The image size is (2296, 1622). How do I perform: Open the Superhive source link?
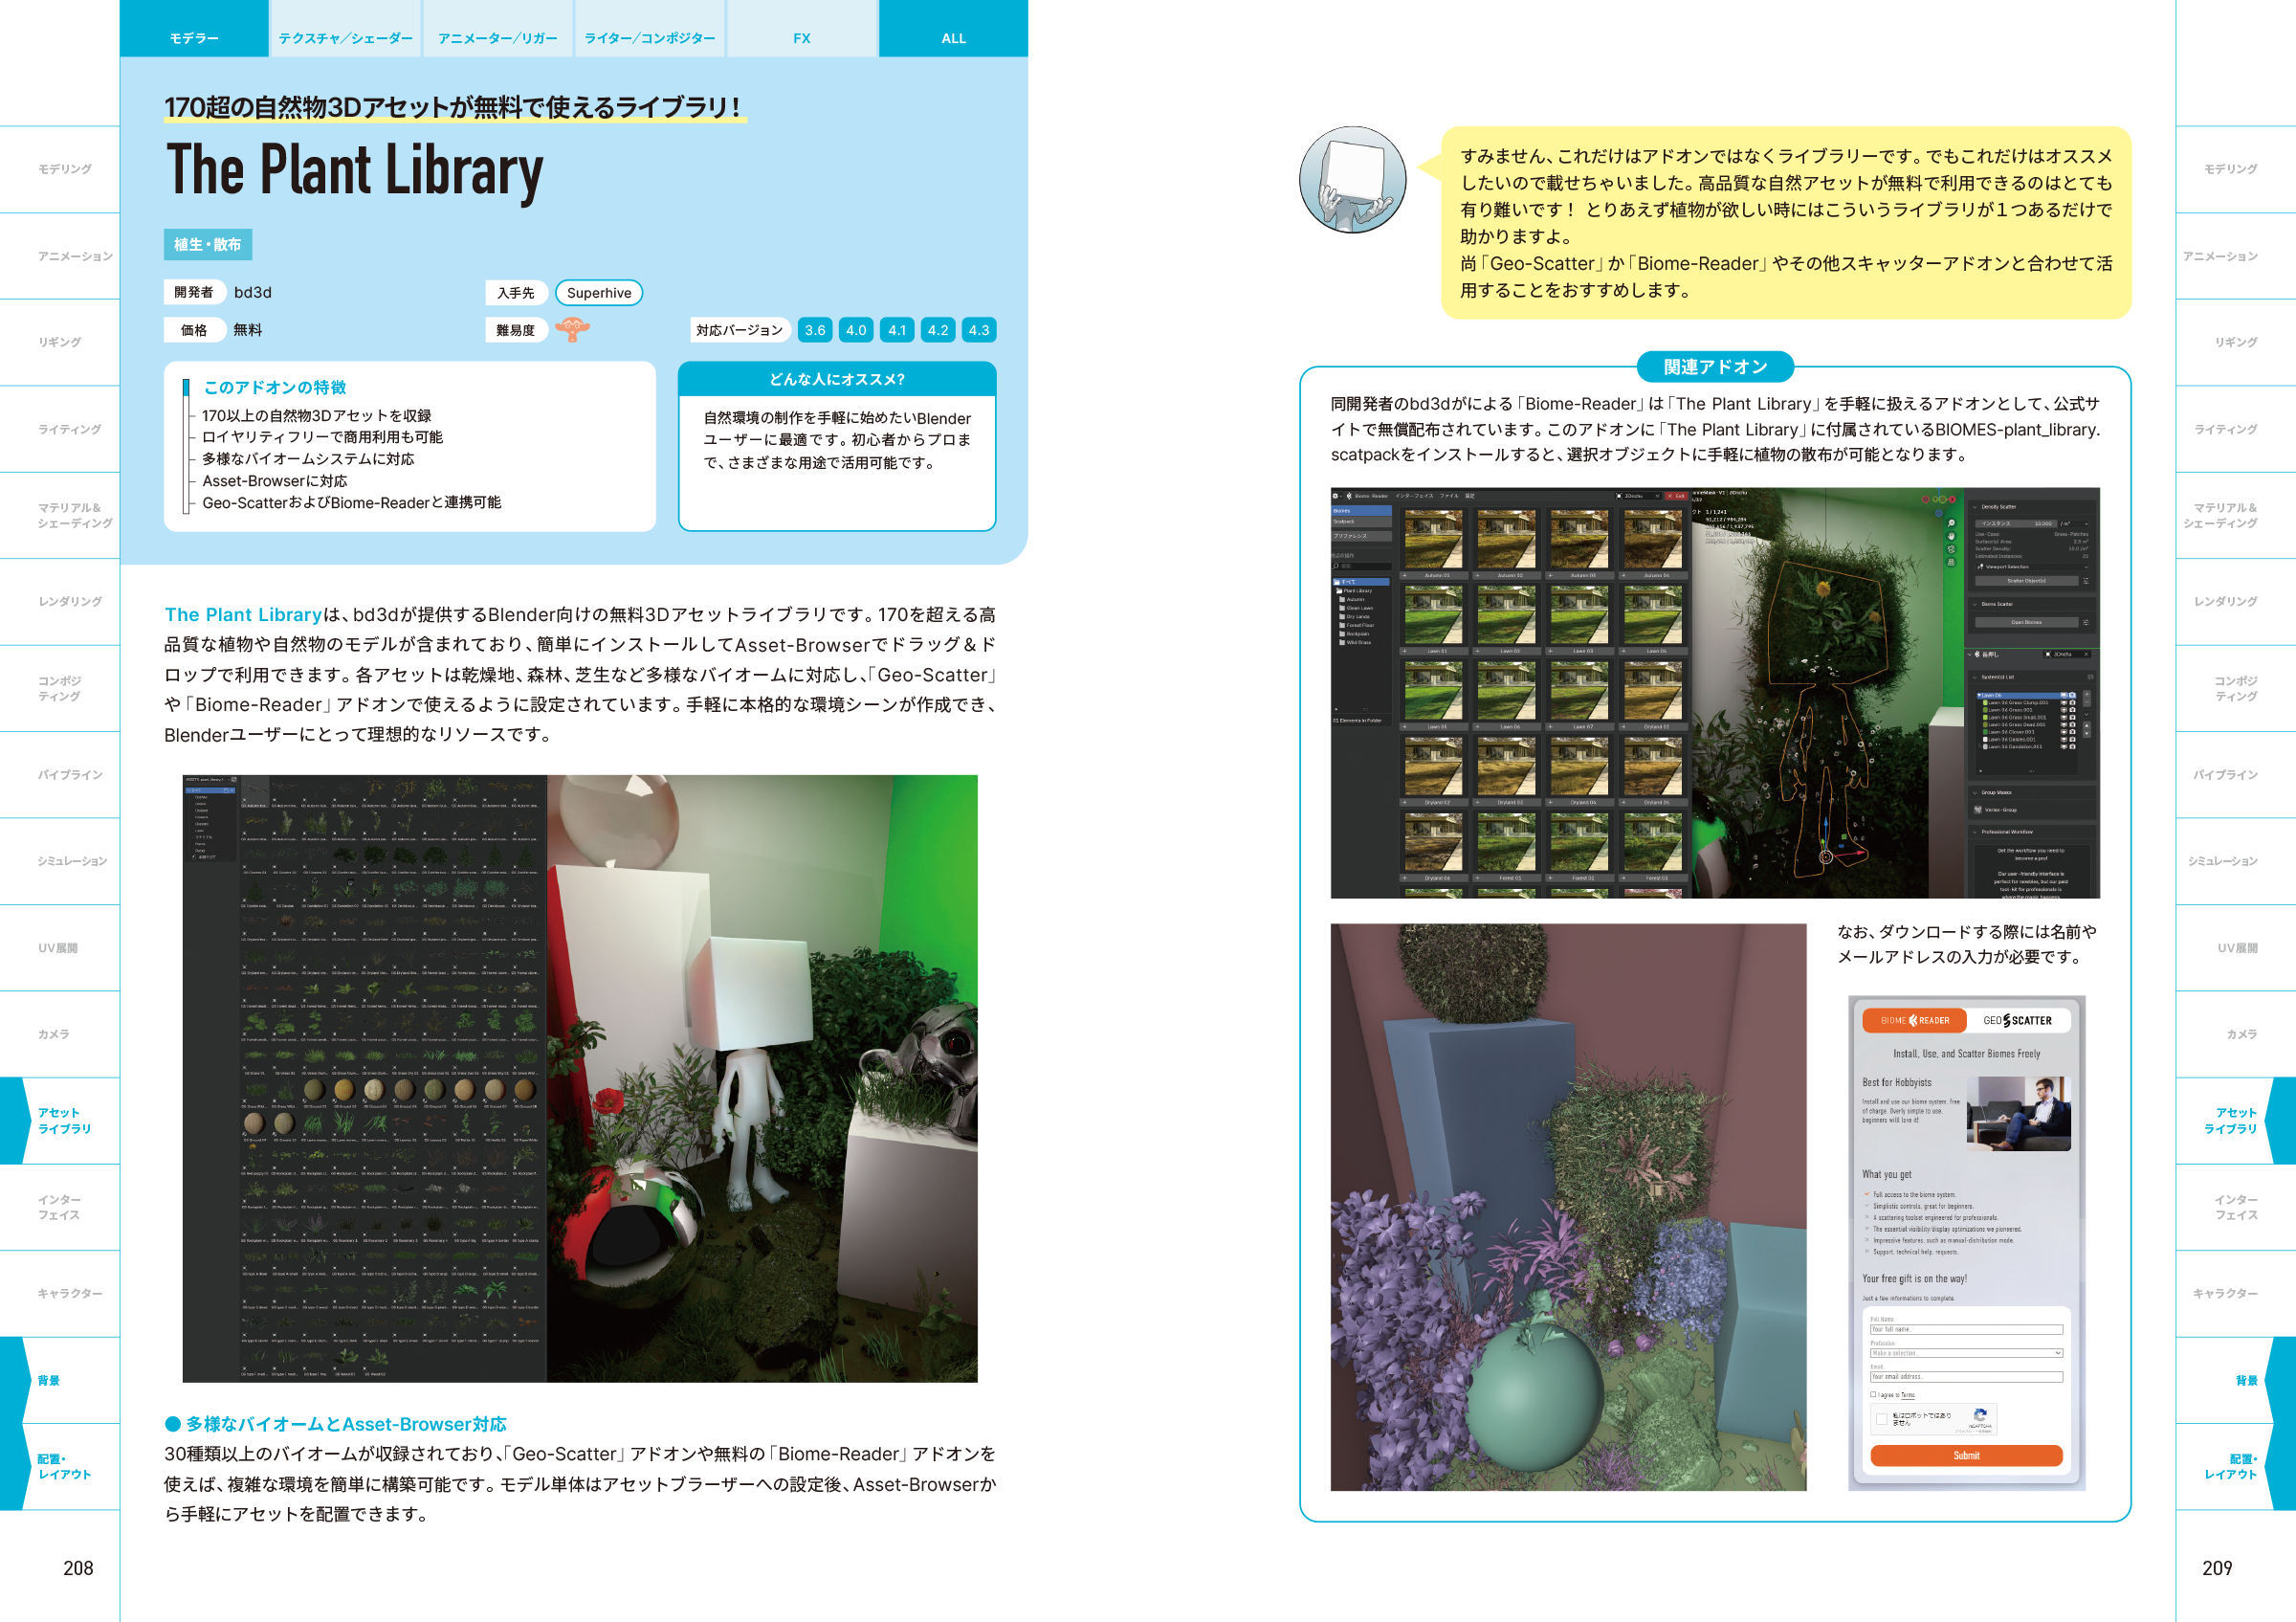tap(599, 293)
